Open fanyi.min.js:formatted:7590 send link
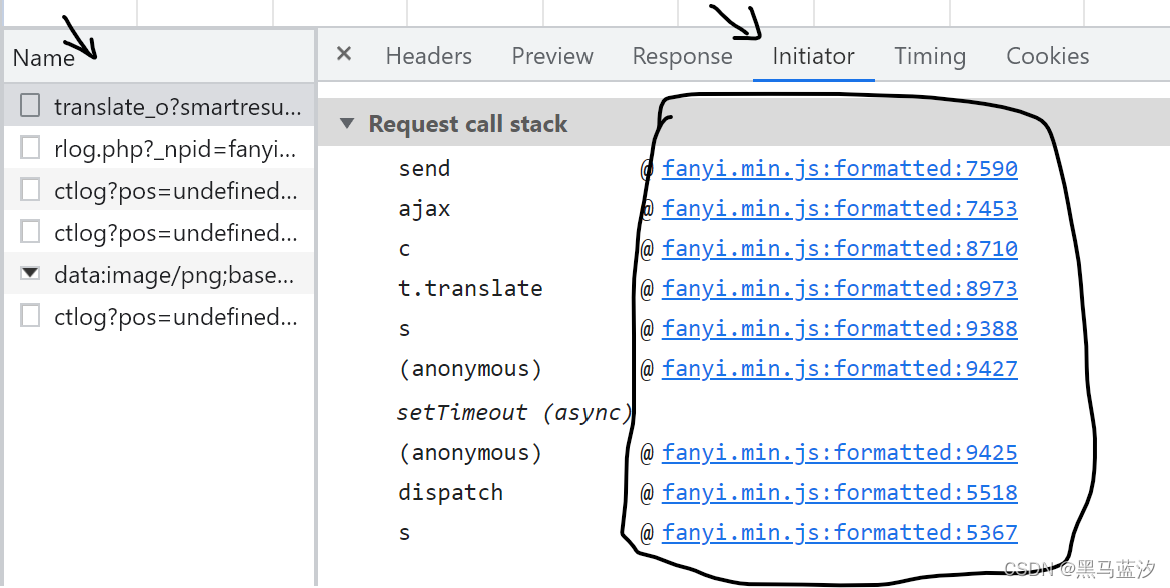This screenshot has width=1170, height=588. [x=839, y=169]
